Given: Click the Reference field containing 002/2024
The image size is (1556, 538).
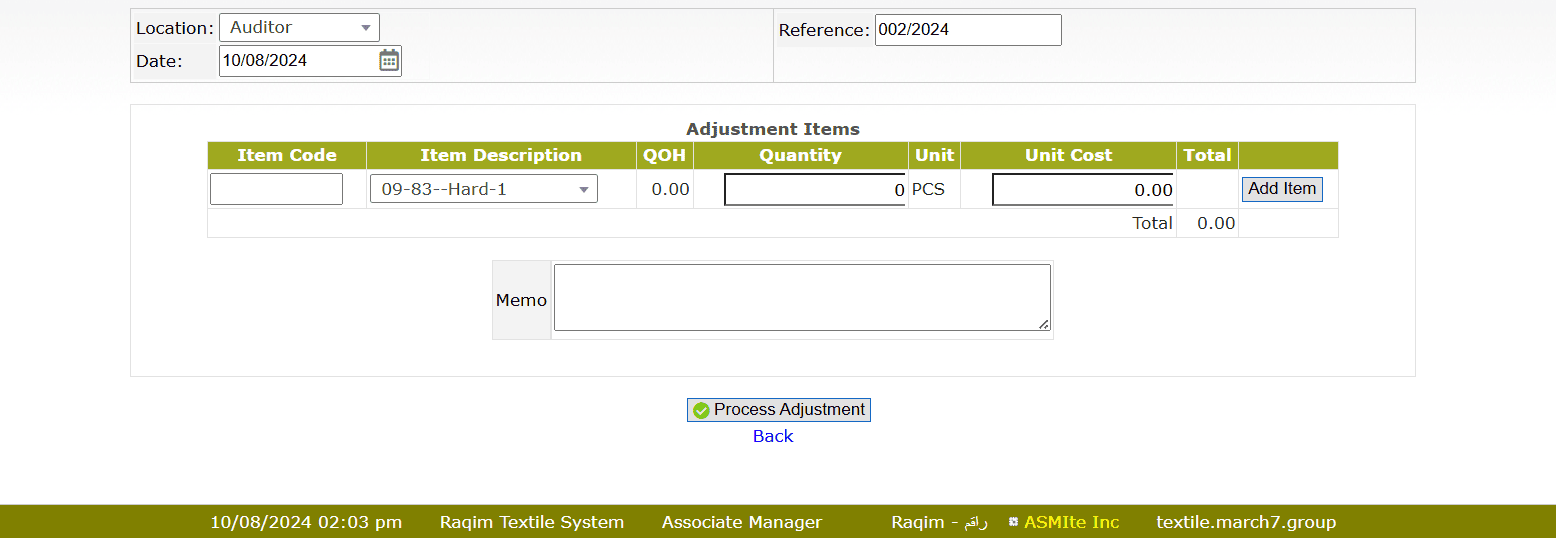Looking at the screenshot, I should (967, 30).
